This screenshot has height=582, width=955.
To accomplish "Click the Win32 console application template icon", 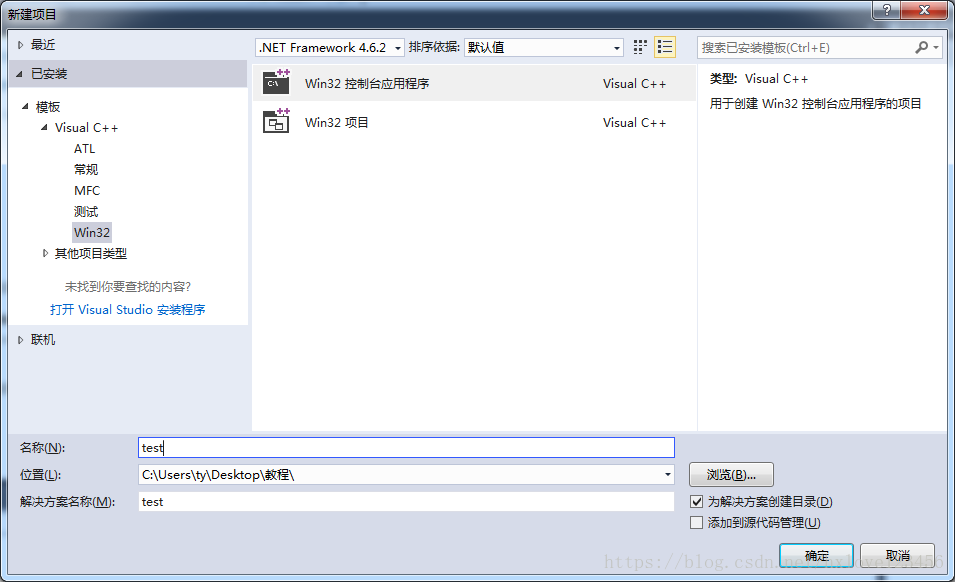I will (x=276, y=83).
